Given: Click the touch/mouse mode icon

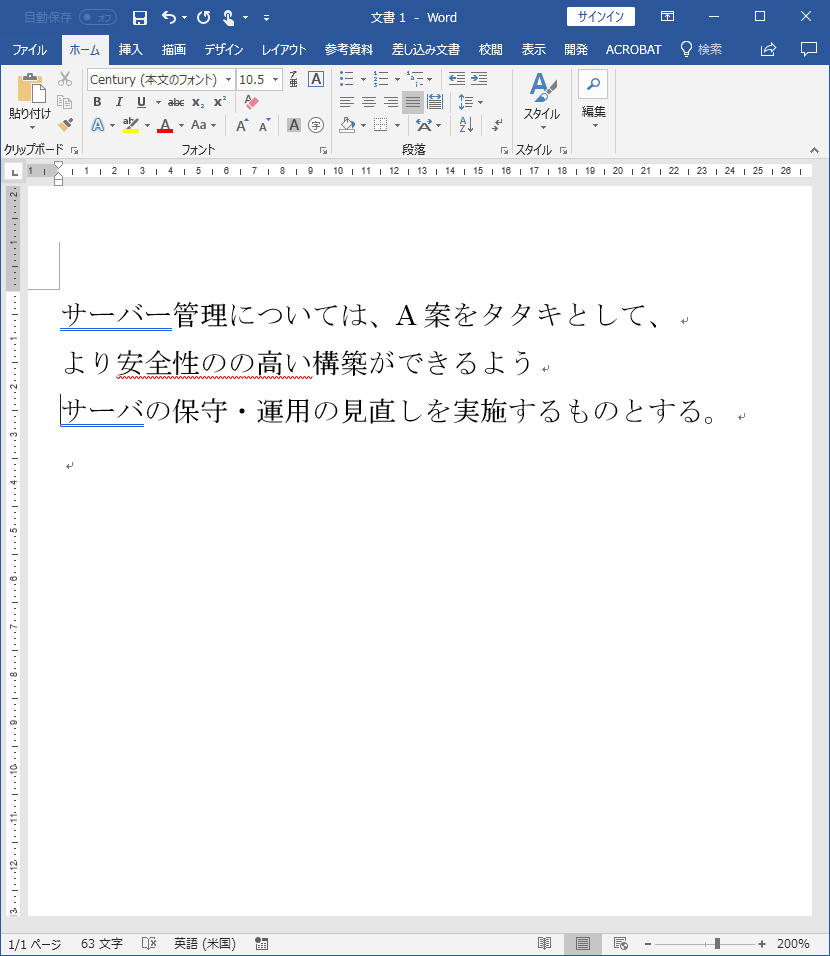Looking at the screenshot, I should click(x=229, y=18).
